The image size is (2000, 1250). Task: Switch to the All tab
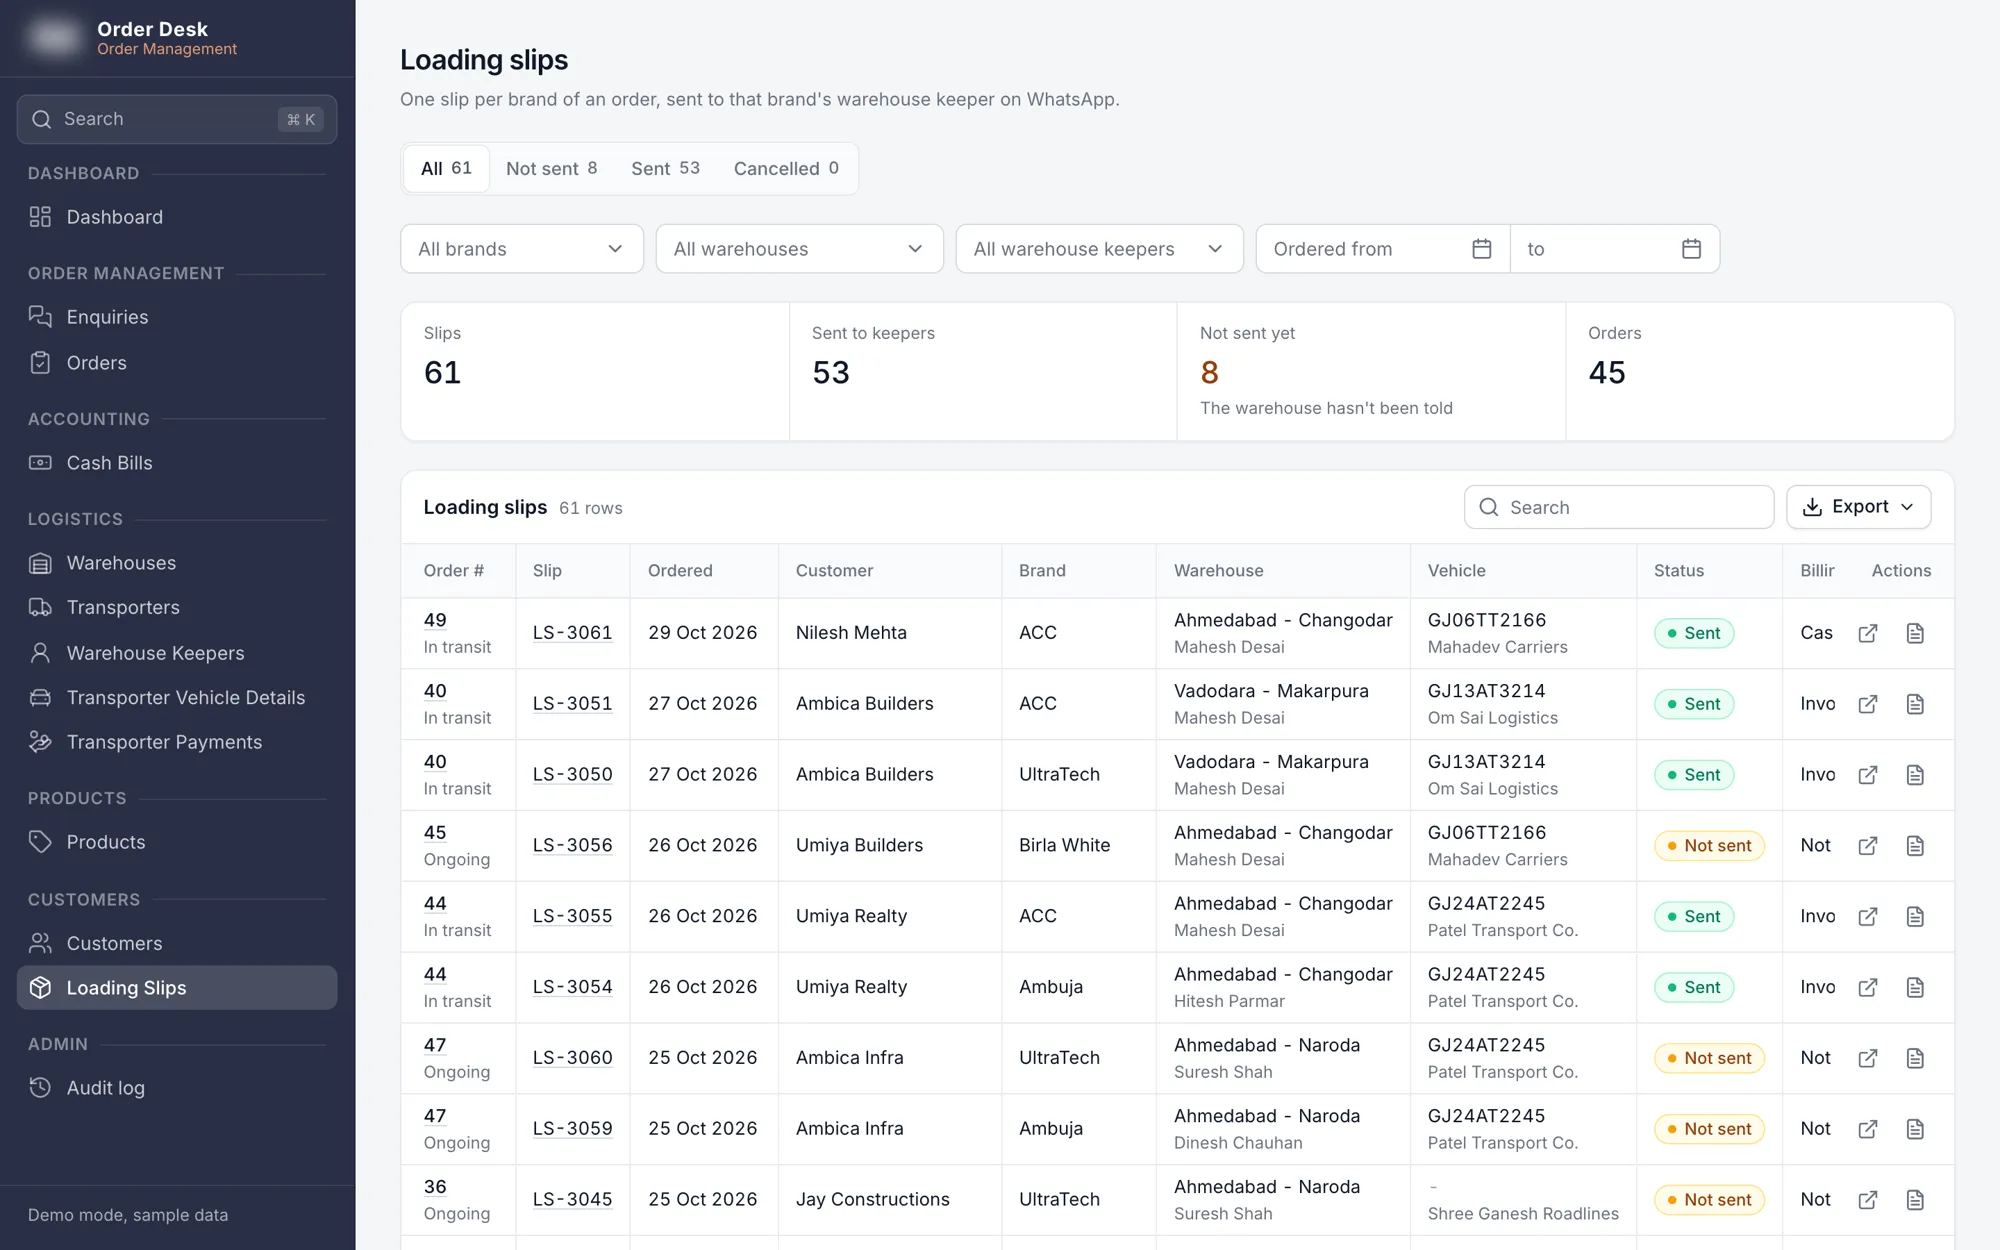(446, 168)
